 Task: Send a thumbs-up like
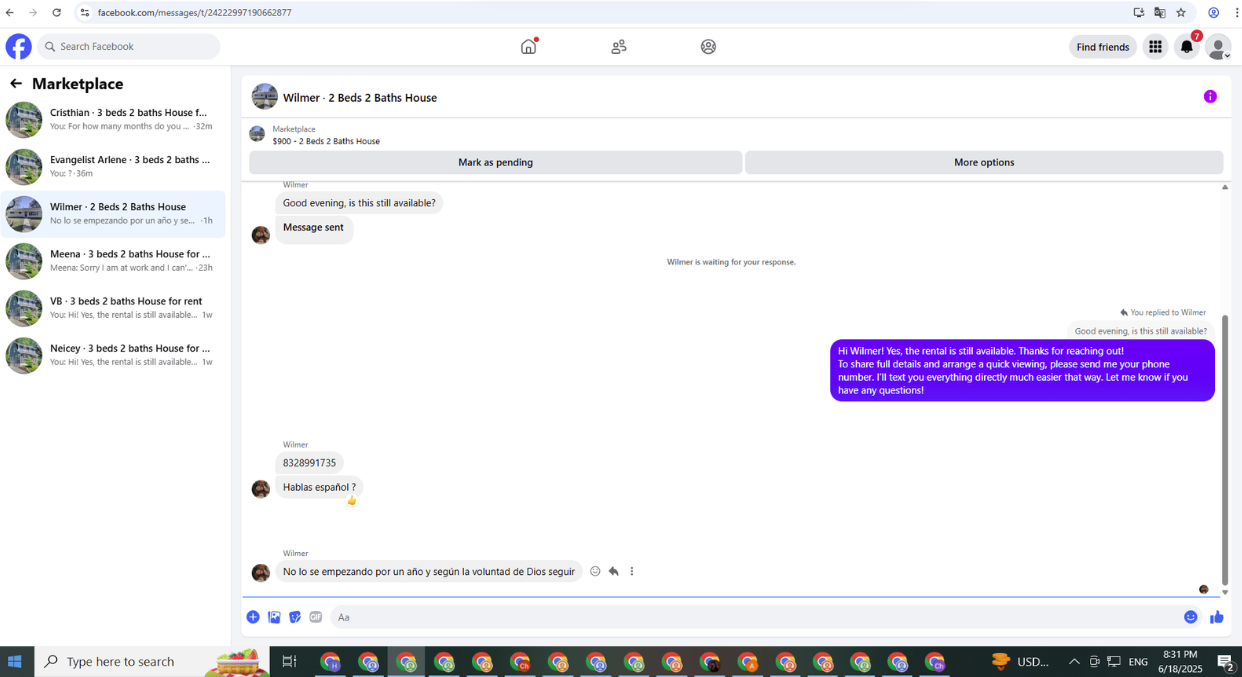1217,617
